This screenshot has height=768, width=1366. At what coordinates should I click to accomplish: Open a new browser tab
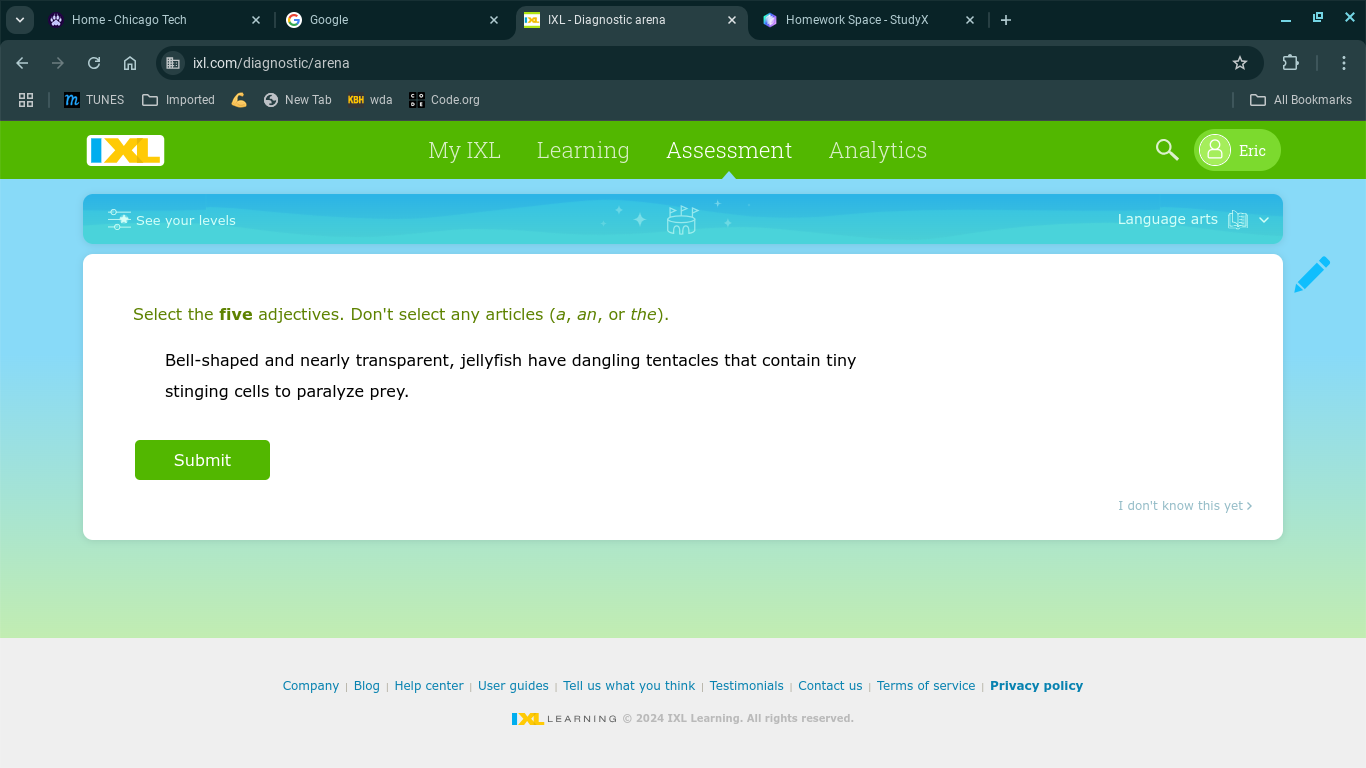1006,20
